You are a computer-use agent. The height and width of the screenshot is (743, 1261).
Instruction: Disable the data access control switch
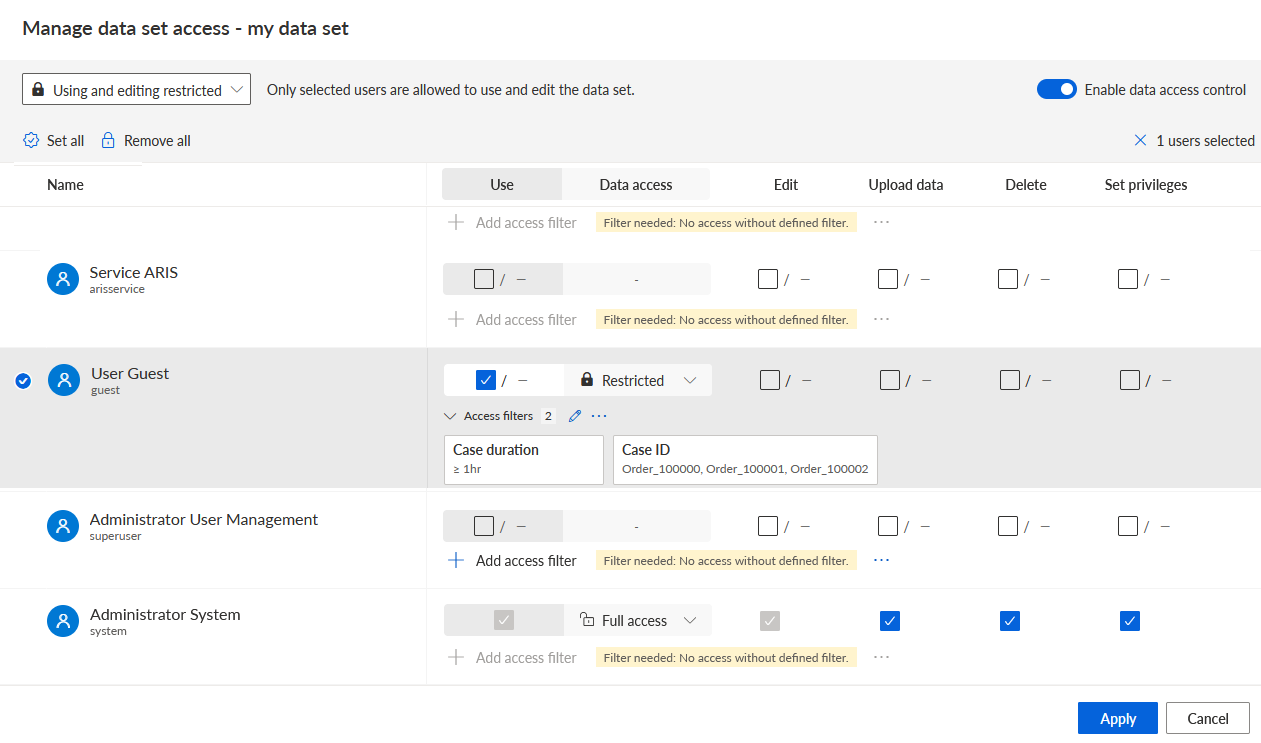[1056, 89]
